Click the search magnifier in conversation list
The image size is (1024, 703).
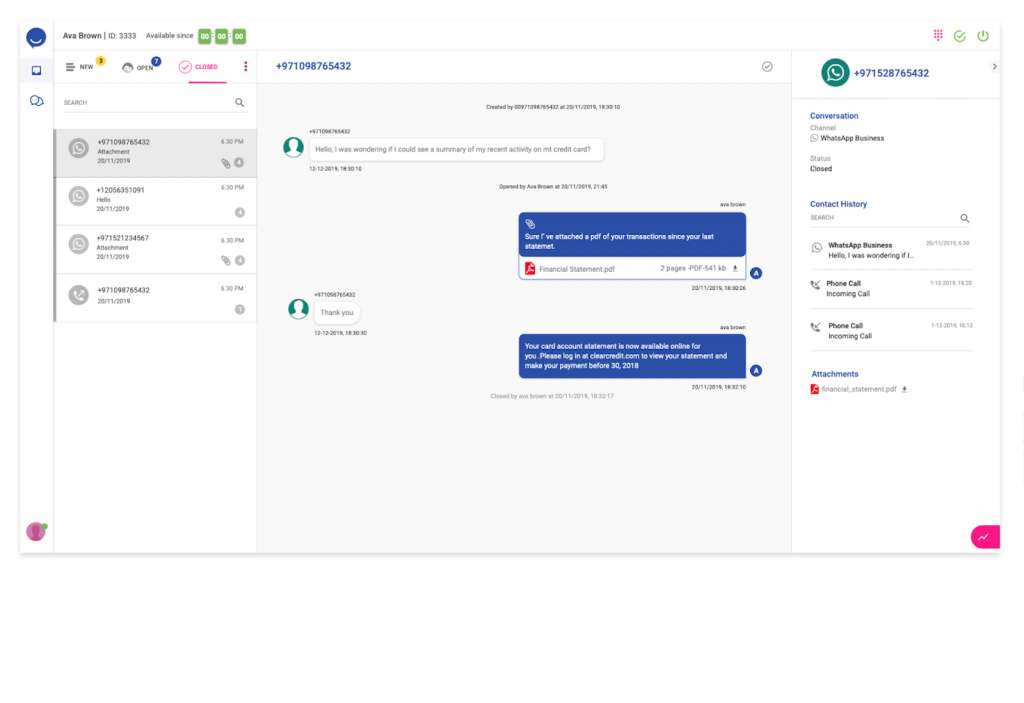[x=240, y=103]
